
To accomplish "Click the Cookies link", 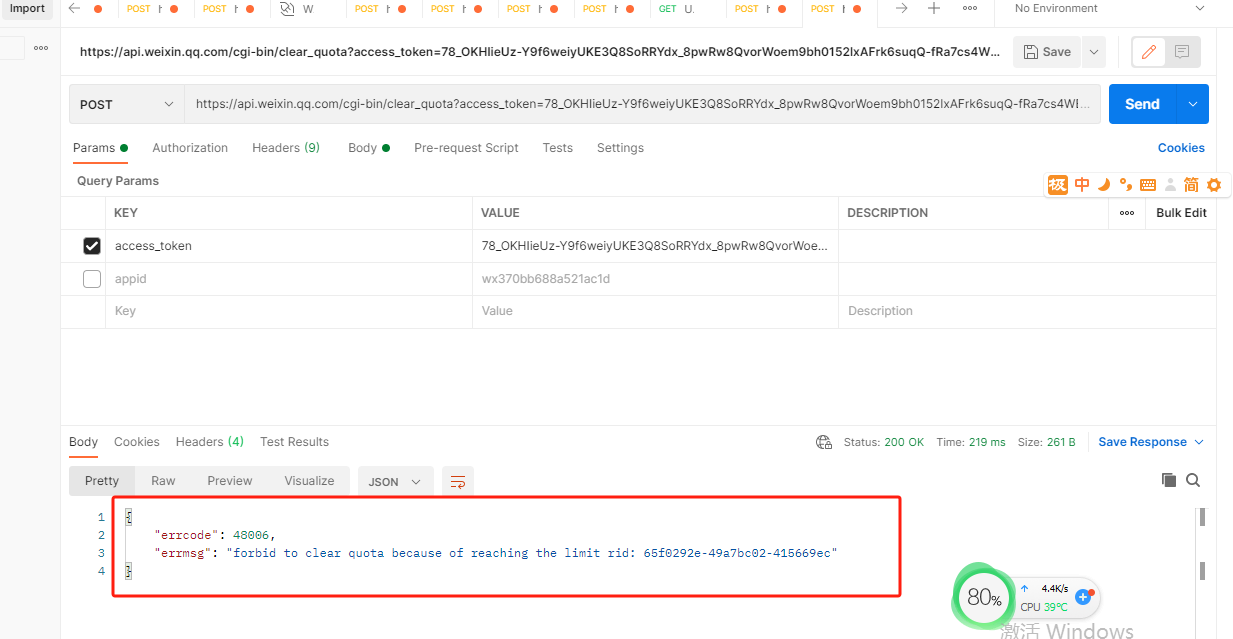I will click(x=1181, y=148).
